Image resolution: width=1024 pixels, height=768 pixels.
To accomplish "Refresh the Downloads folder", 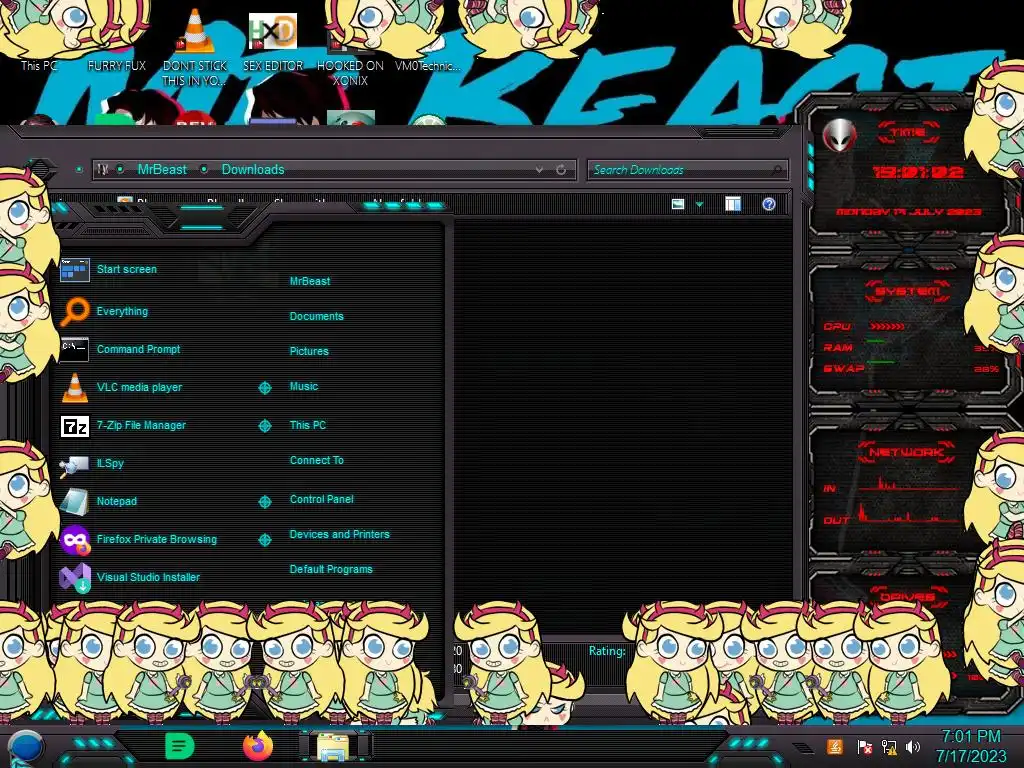I will (x=561, y=170).
